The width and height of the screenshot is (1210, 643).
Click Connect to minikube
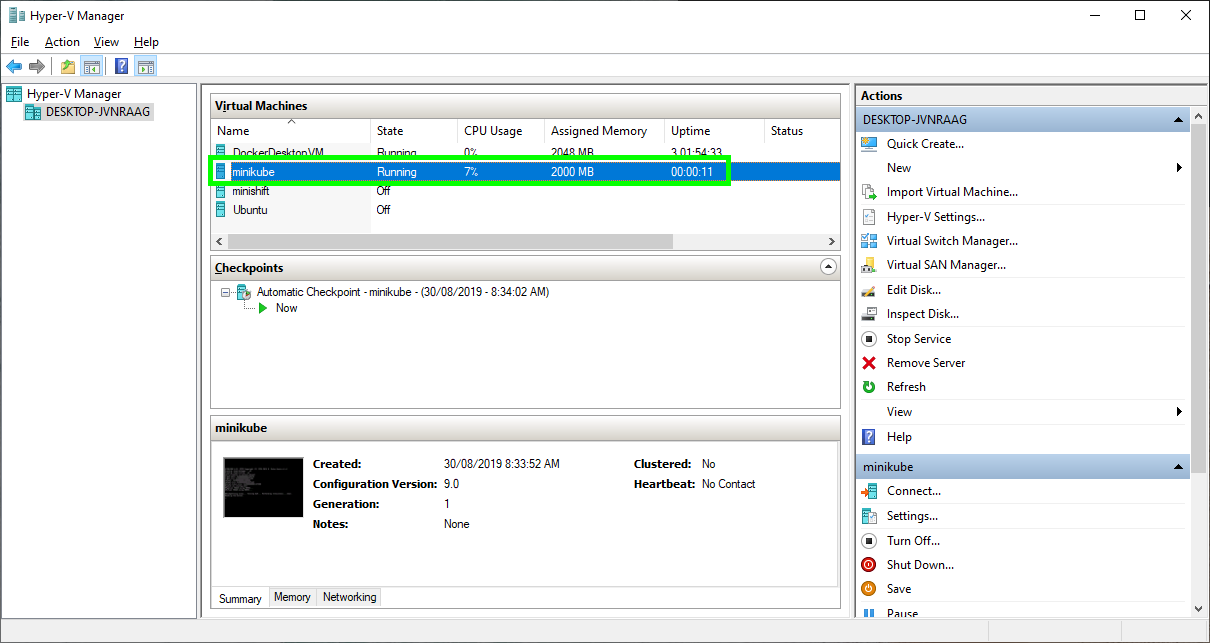point(913,491)
